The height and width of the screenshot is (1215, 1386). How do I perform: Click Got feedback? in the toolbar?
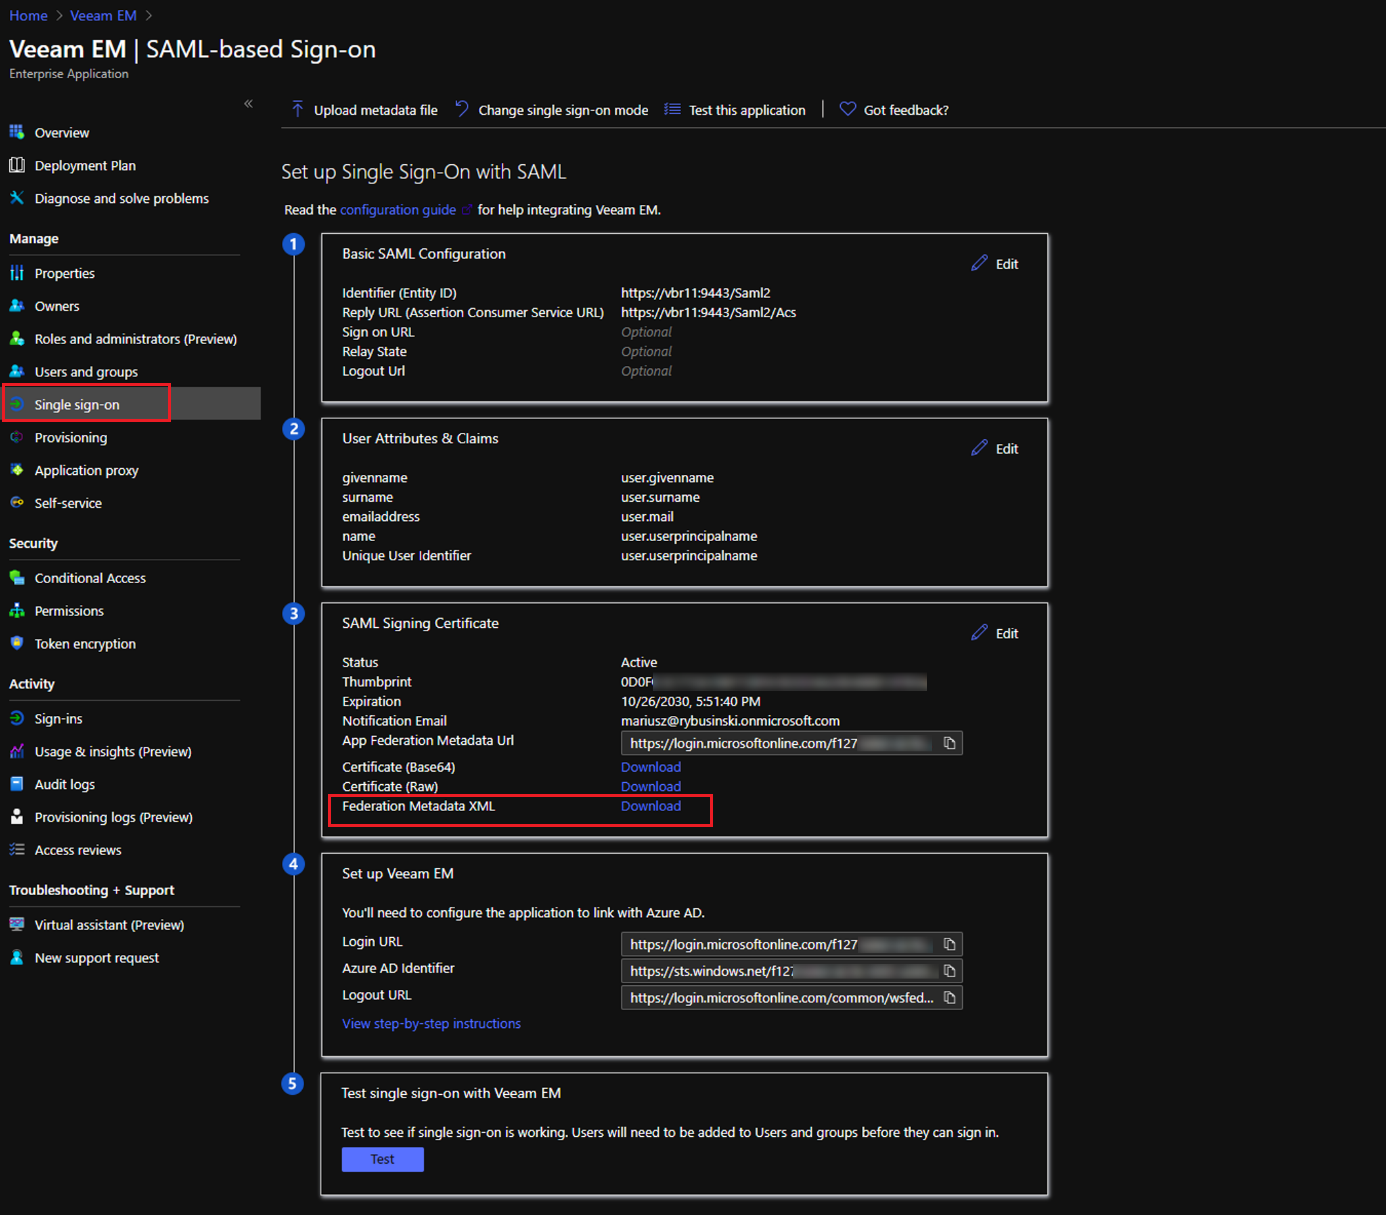click(894, 110)
